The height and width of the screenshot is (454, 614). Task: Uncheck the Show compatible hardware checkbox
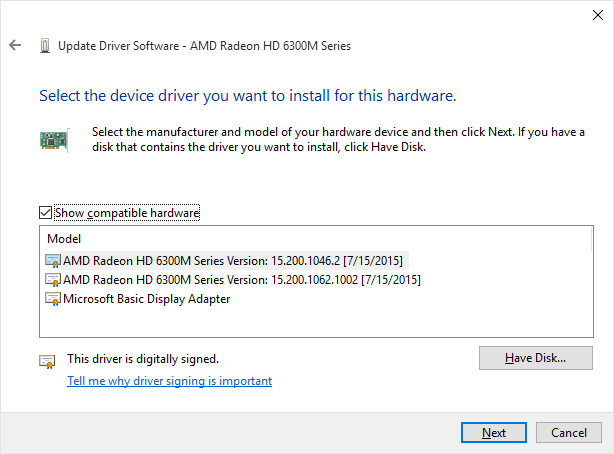[45, 213]
